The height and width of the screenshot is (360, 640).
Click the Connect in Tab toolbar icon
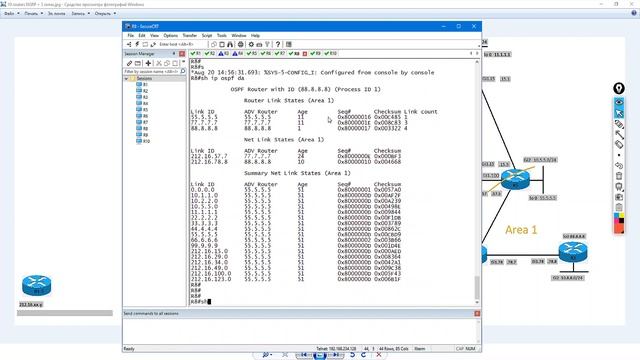(x=145, y=44)
